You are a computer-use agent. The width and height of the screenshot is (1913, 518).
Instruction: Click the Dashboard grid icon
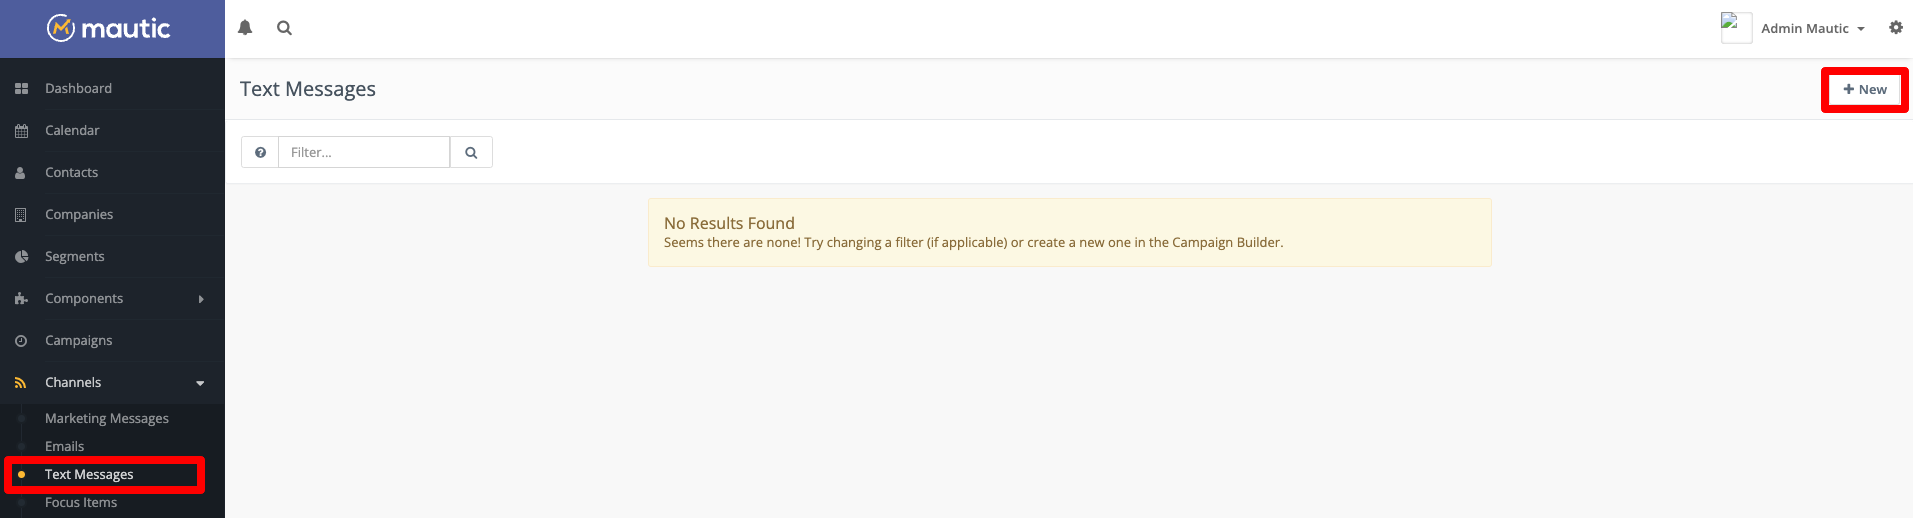click(21, 89)
